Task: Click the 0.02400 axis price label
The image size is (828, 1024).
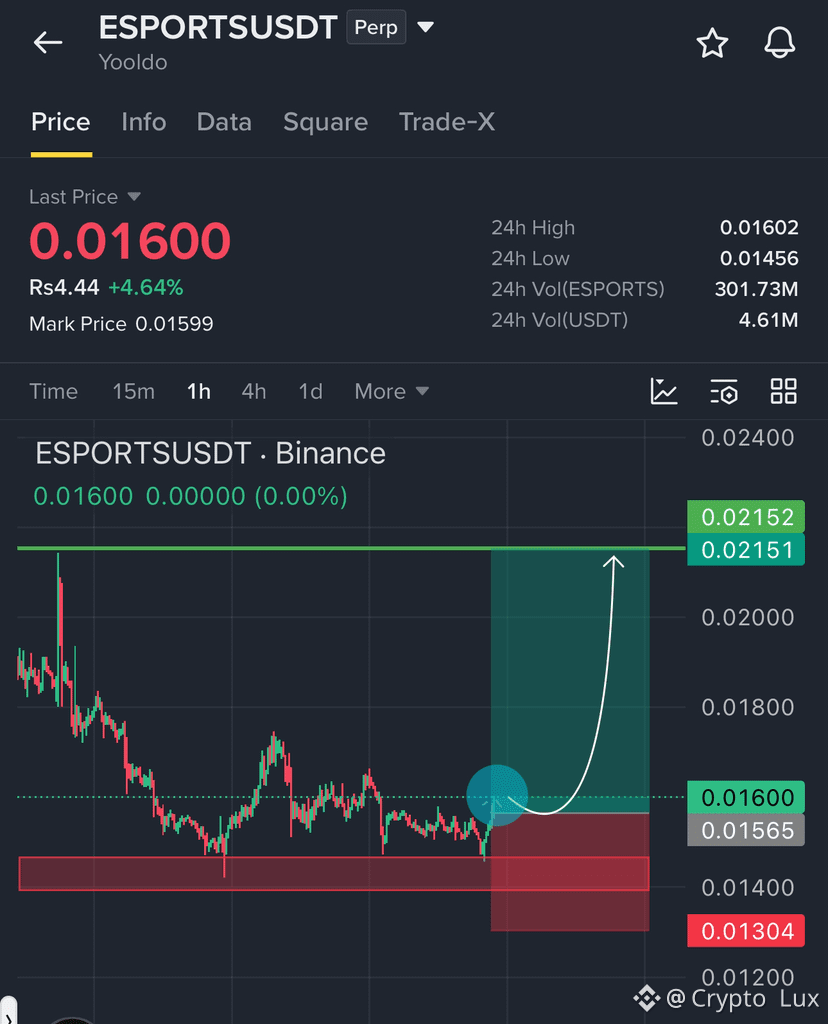Action: pos(748,438)
